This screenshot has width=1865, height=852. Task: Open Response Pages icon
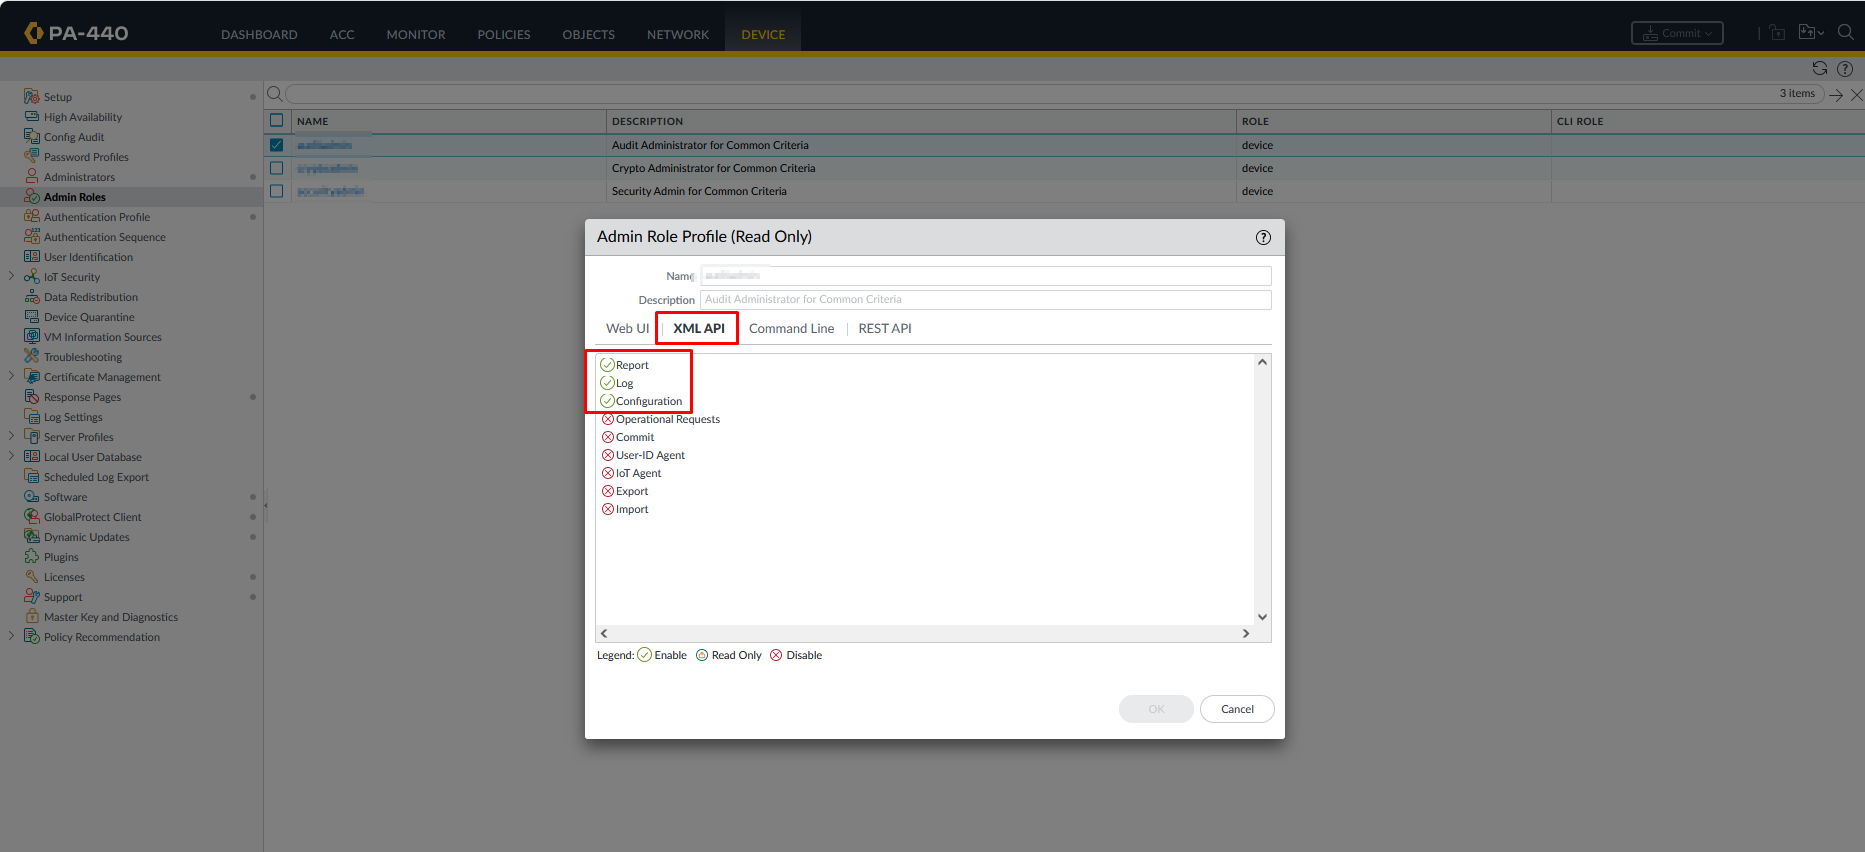tap(32, 397)
